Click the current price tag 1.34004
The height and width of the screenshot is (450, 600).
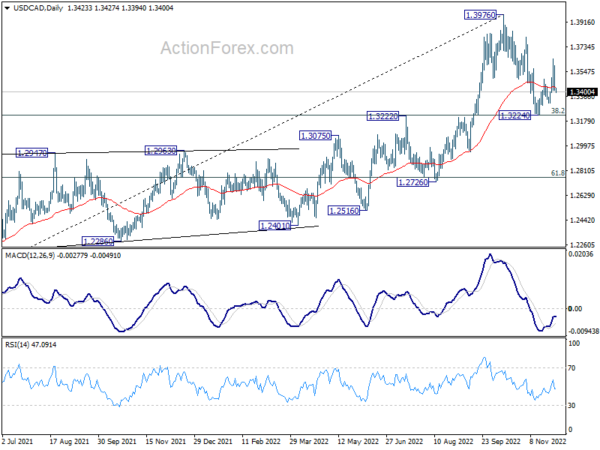pos(582,92)
